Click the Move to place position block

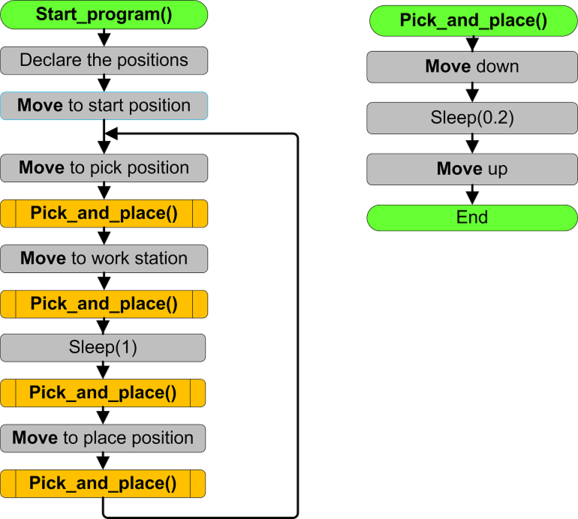[103, 438]
